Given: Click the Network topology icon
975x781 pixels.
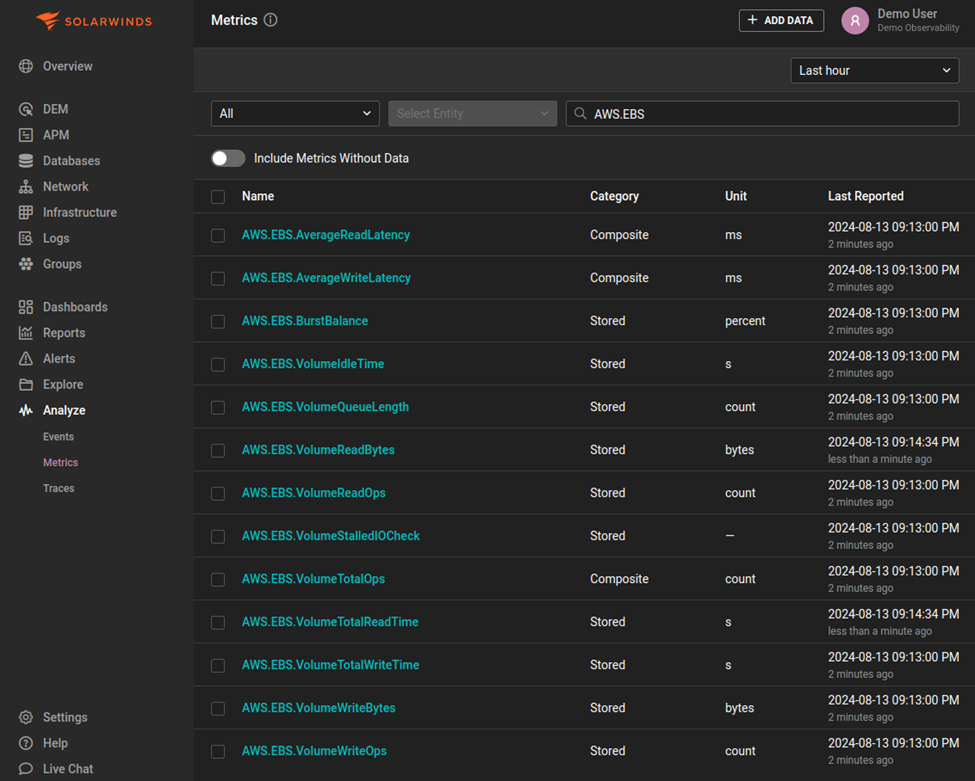Looking at the screenshot, I should coord(25,187).
